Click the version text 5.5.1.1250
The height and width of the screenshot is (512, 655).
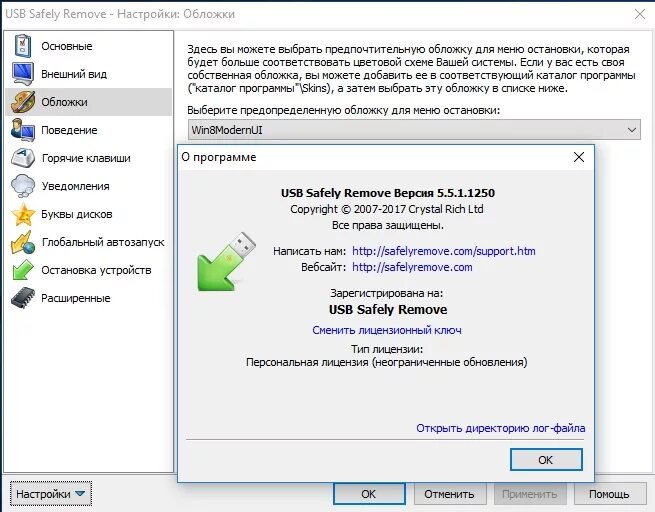point(466,193)
